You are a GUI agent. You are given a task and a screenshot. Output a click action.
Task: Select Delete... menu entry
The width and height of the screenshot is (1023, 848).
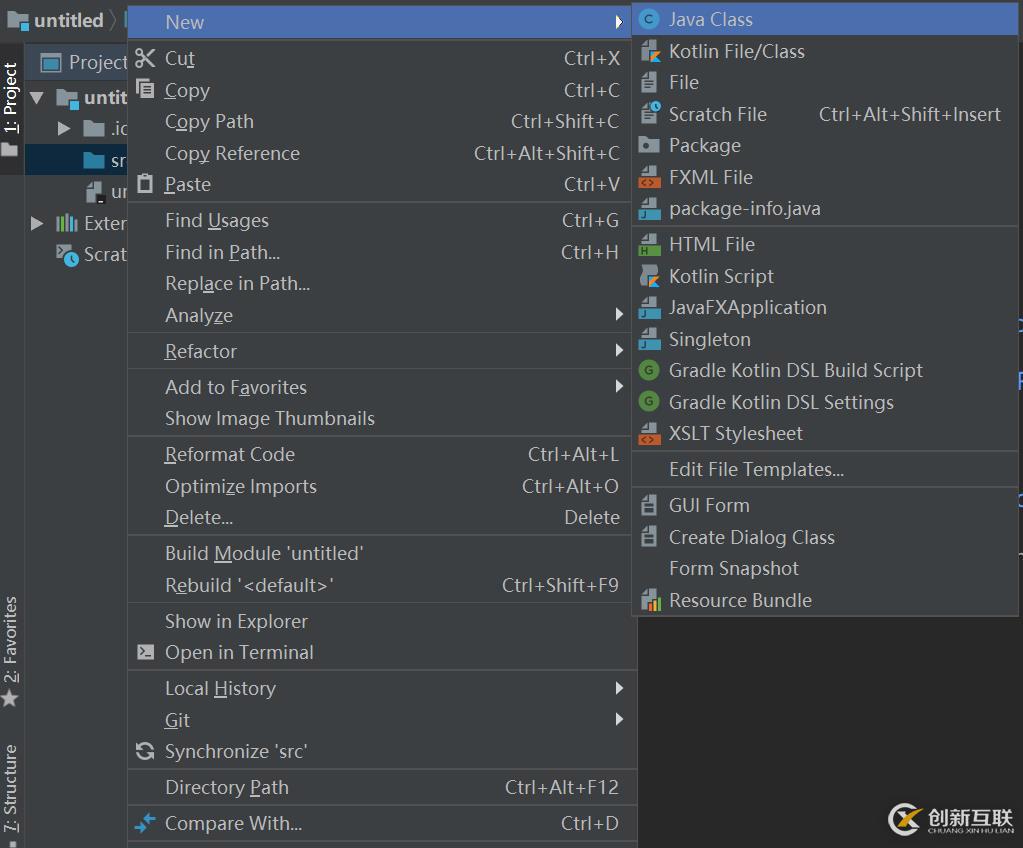coord(382,518)
